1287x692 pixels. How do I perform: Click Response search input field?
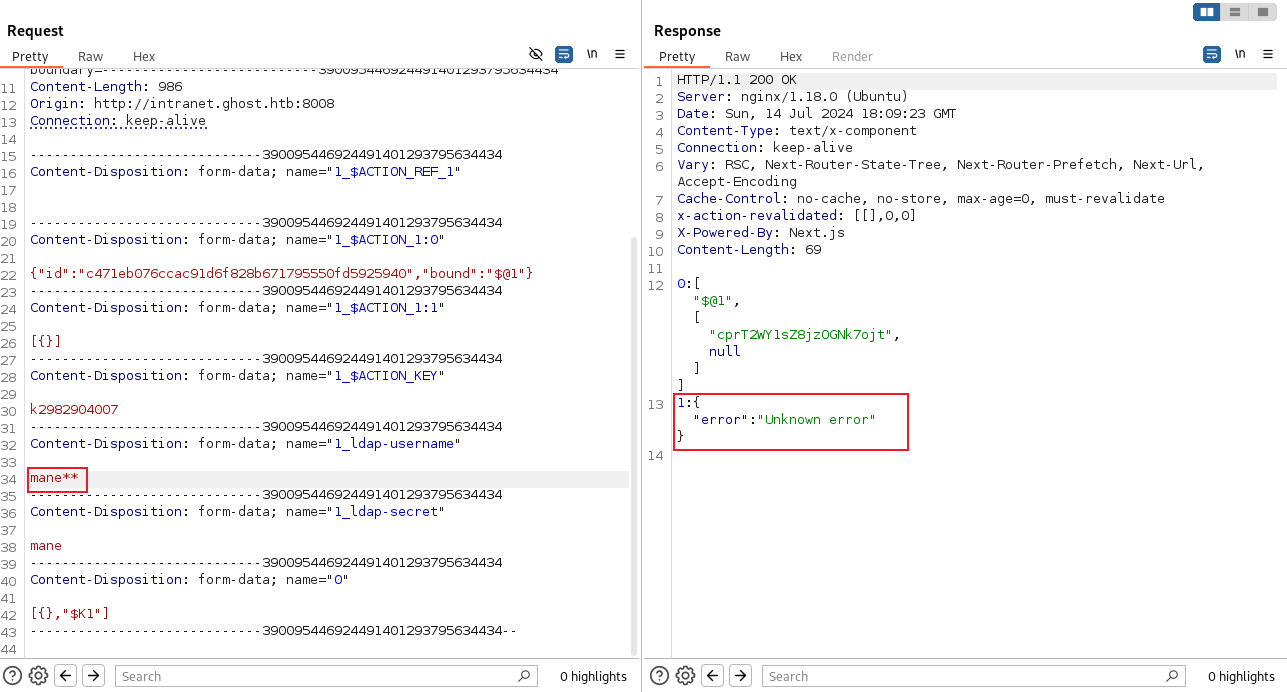point(973,676)
